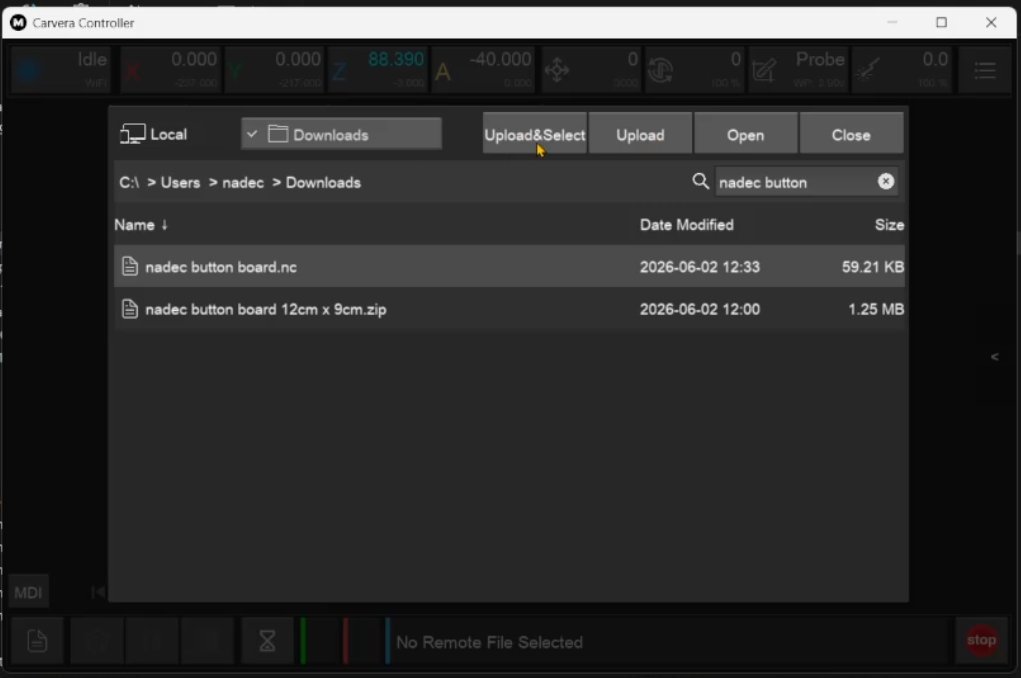Click the magnifier search icon
Viewport: 1021px width, 678px height.
click(x=701, y=182)
